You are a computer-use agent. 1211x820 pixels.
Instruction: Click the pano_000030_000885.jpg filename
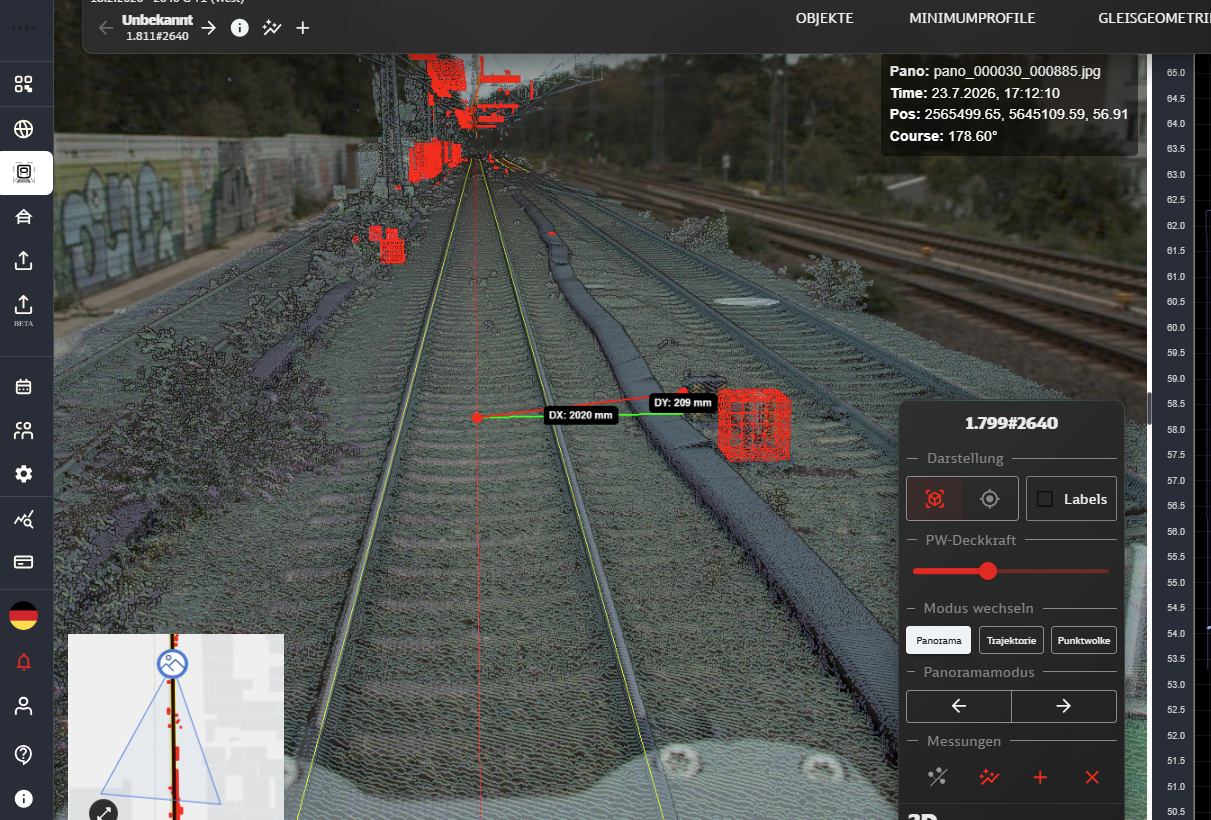coord(1017,72)
